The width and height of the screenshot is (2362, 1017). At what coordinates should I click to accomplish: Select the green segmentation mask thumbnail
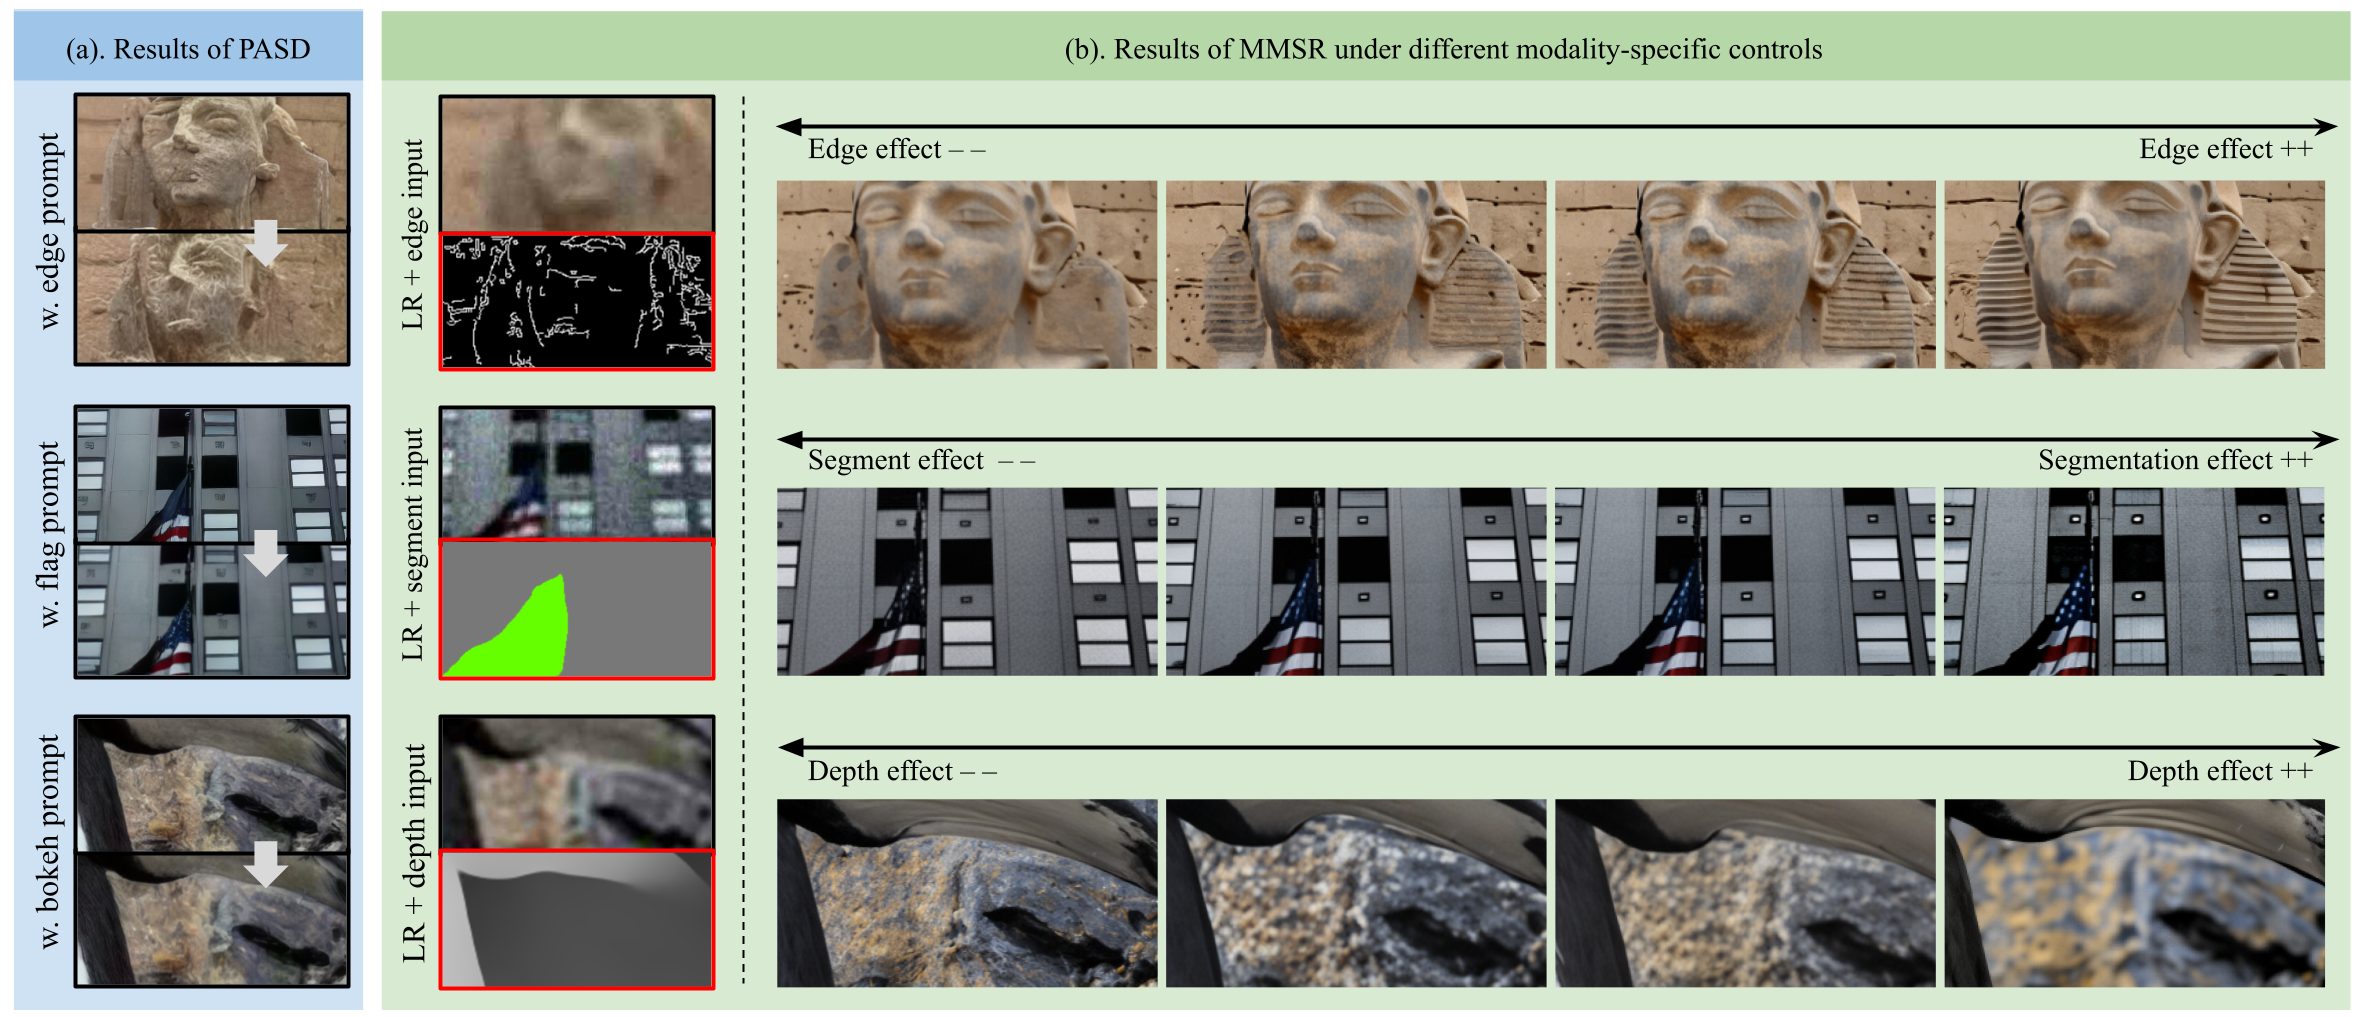pos(577,609)
